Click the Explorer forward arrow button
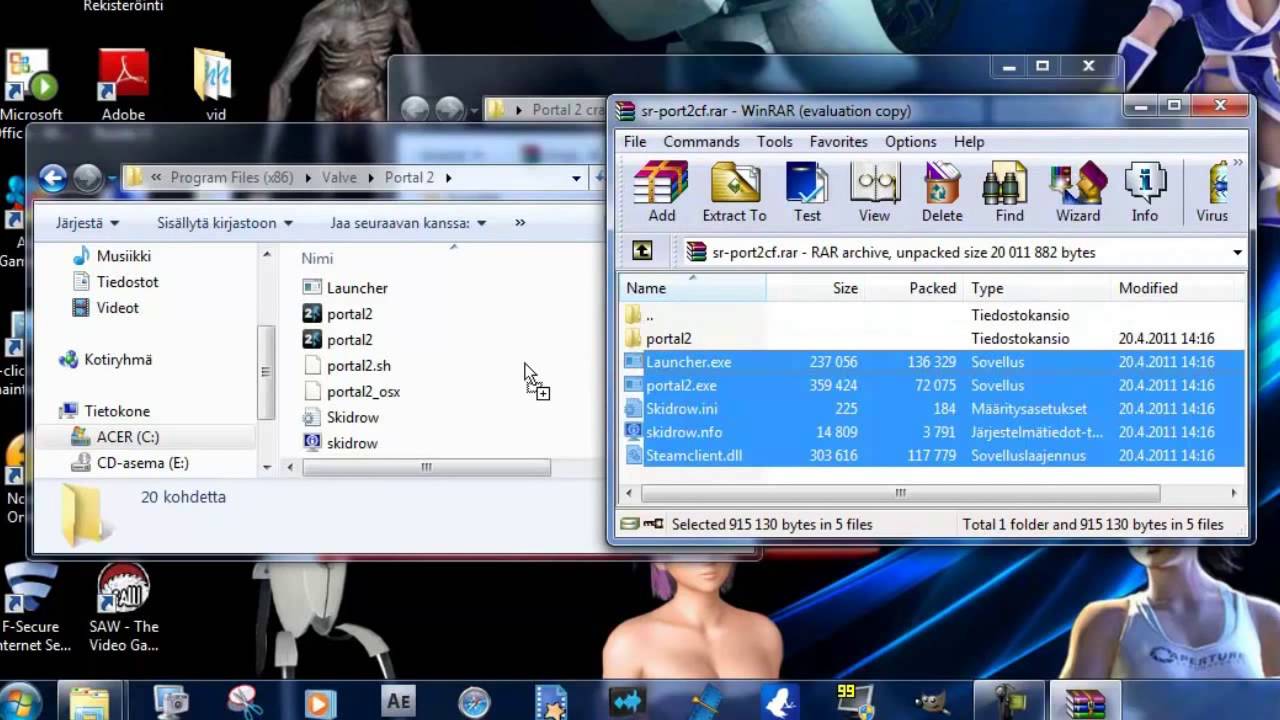This screenshot has width=1280, height=720. click(88, 178)
